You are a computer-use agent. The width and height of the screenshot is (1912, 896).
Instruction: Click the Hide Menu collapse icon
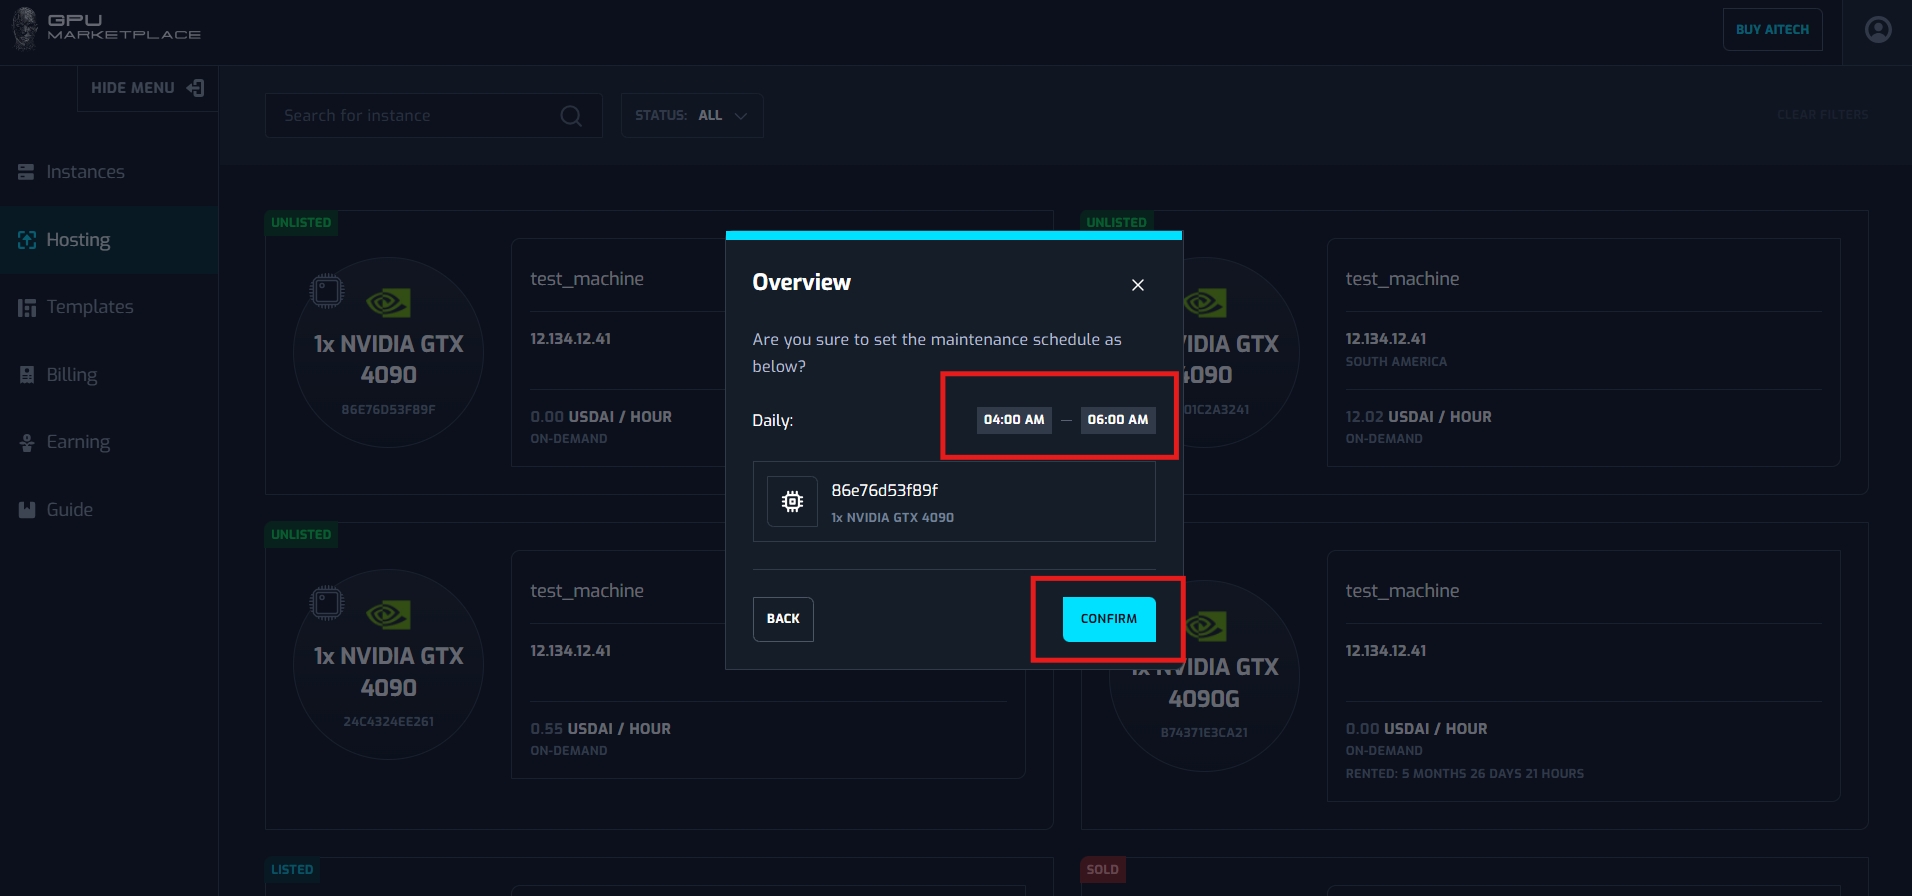click(x=196, y=88)
